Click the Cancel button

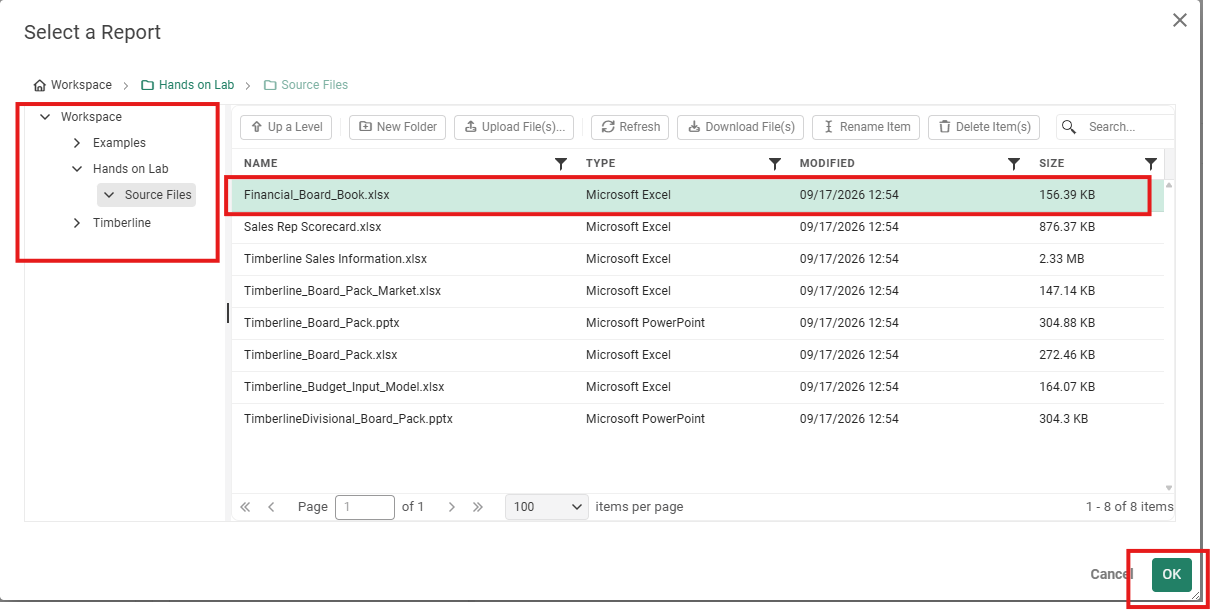tap(1112, 574)
